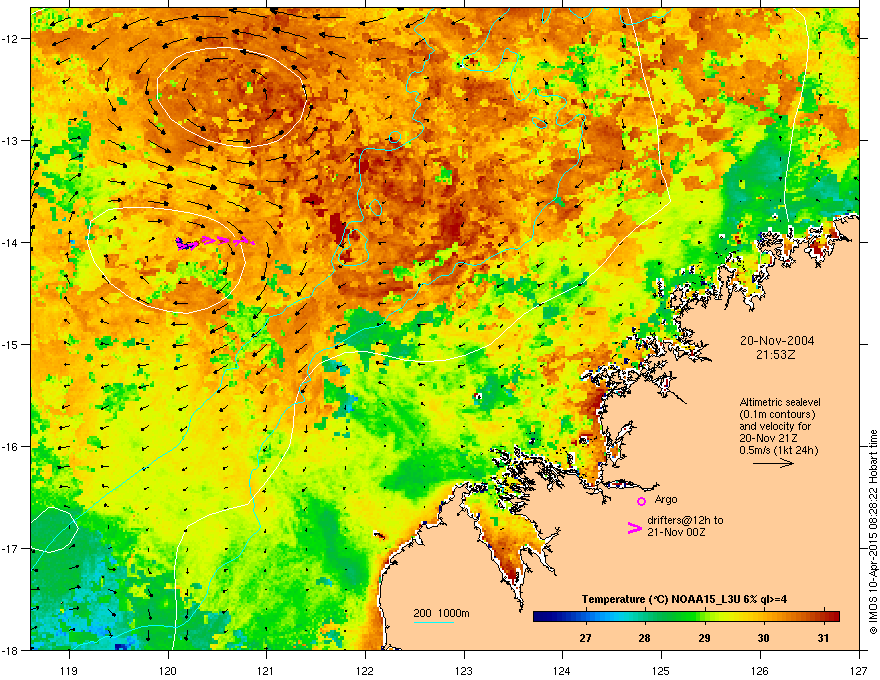This screenshot has width=880, height=680.
Task: Click the '200 1000m' depth label
Action: click(x=441, y=613)
